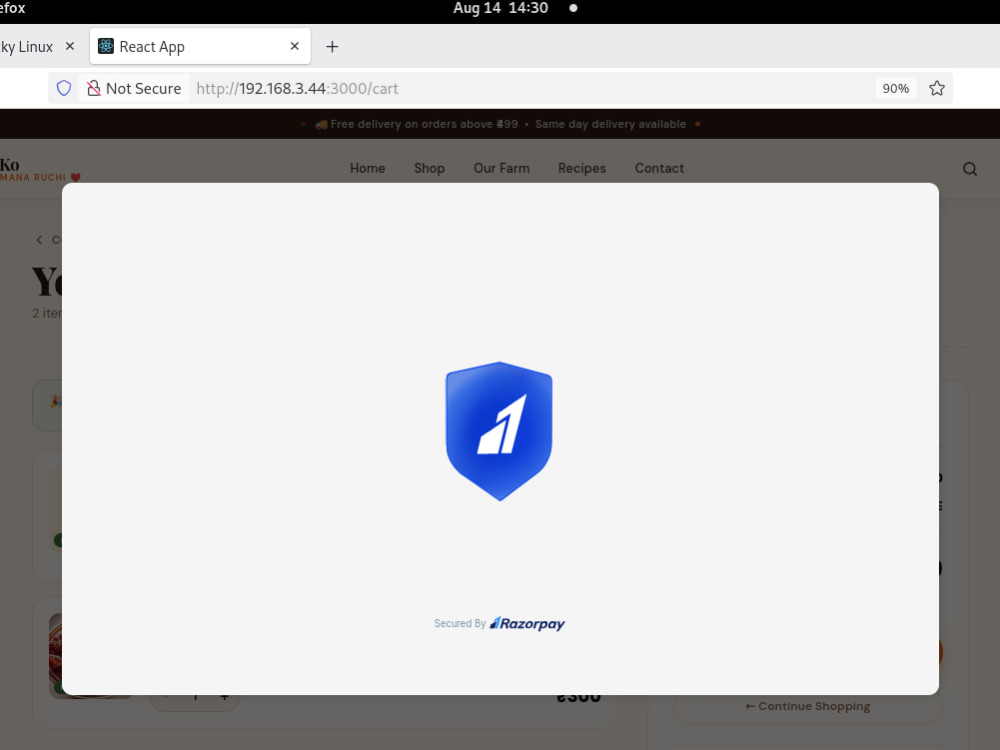Click the Razorpay shield logo in modal

tap(499, 431)
